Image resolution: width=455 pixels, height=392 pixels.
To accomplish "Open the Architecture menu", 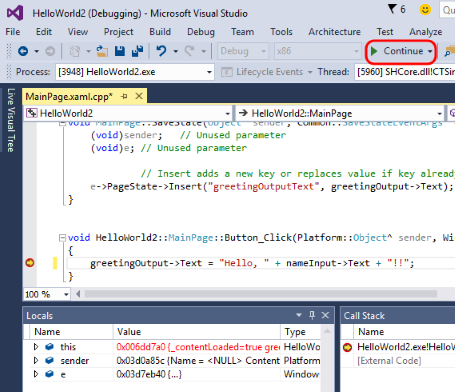I will [334, 32].
